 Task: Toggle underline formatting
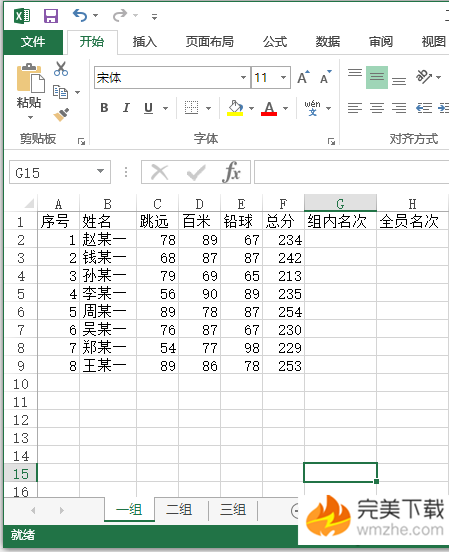tap(149, 108)
